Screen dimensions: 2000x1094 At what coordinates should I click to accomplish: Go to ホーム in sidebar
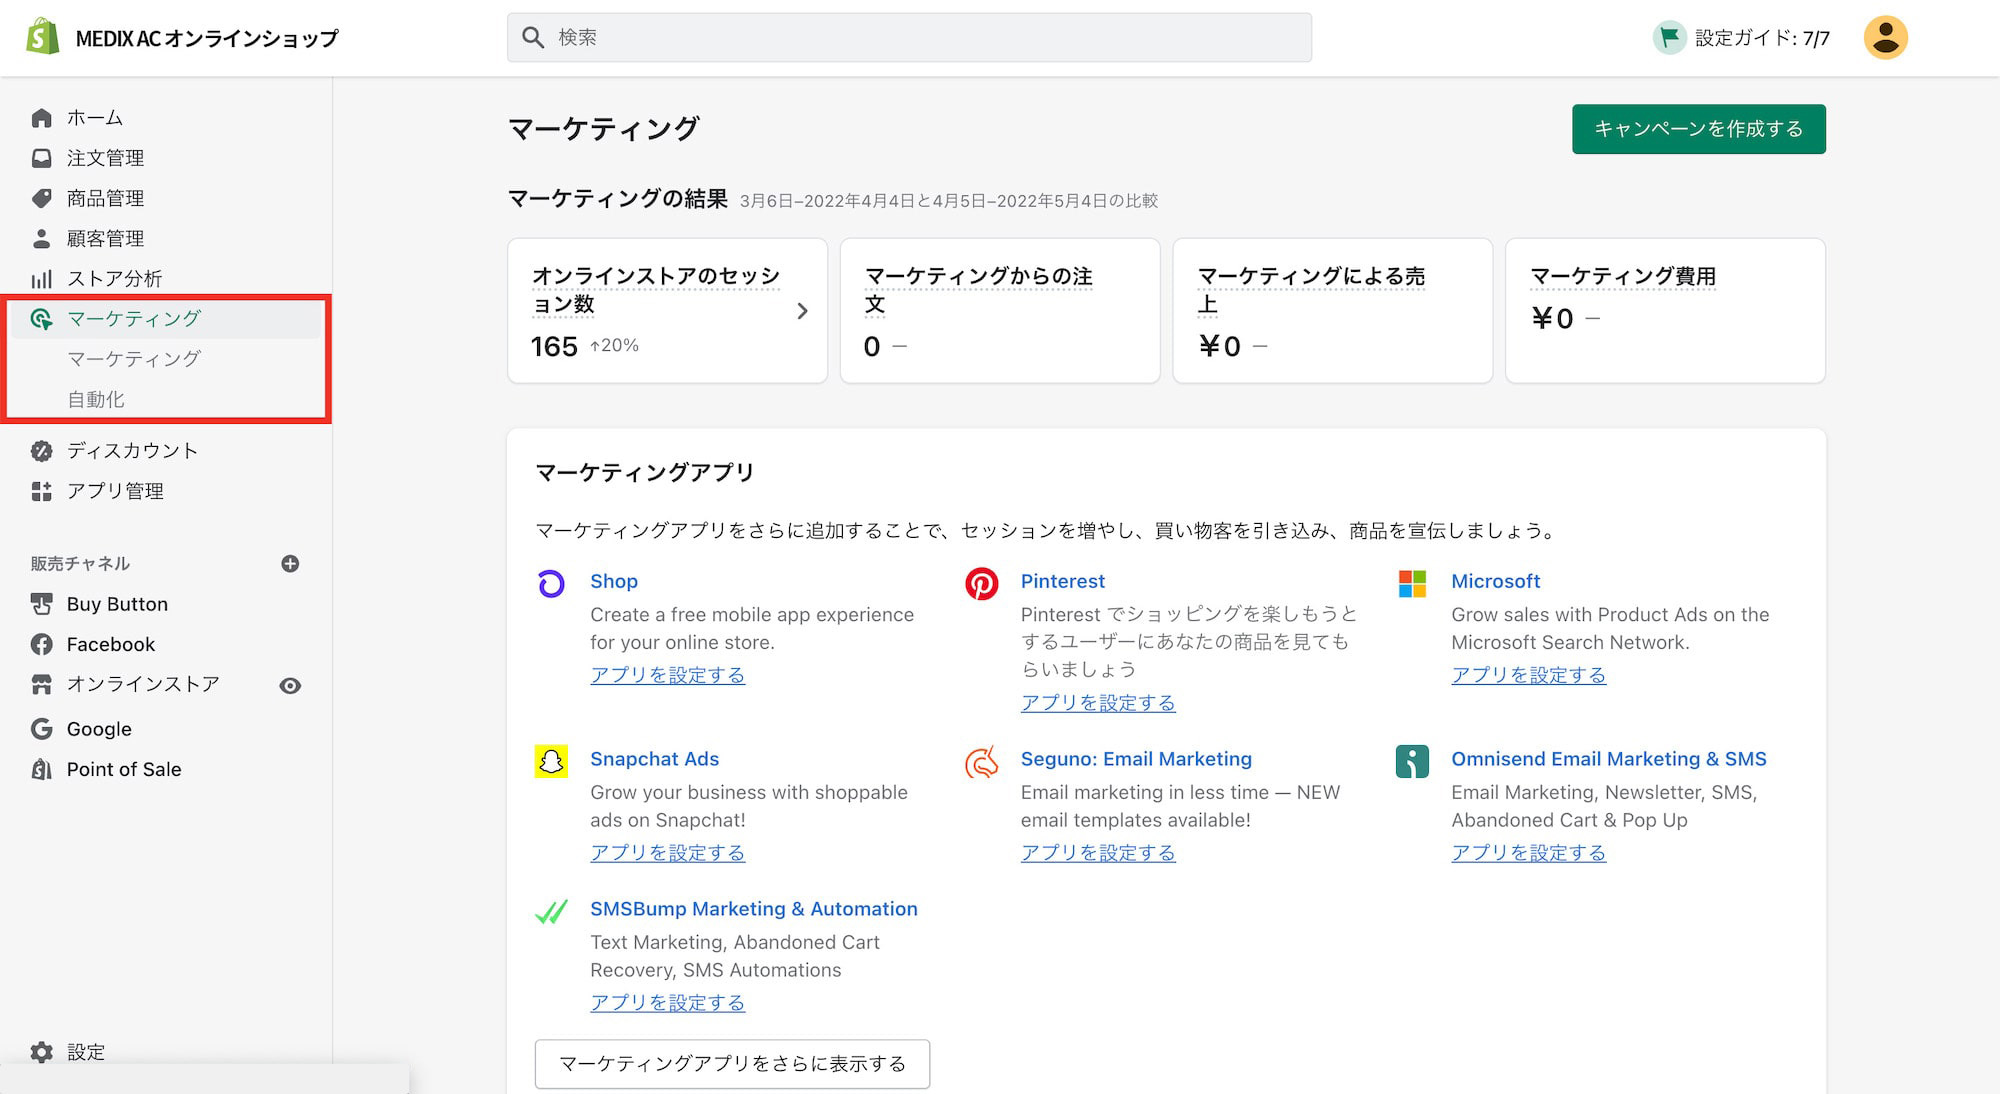[95, 118]
